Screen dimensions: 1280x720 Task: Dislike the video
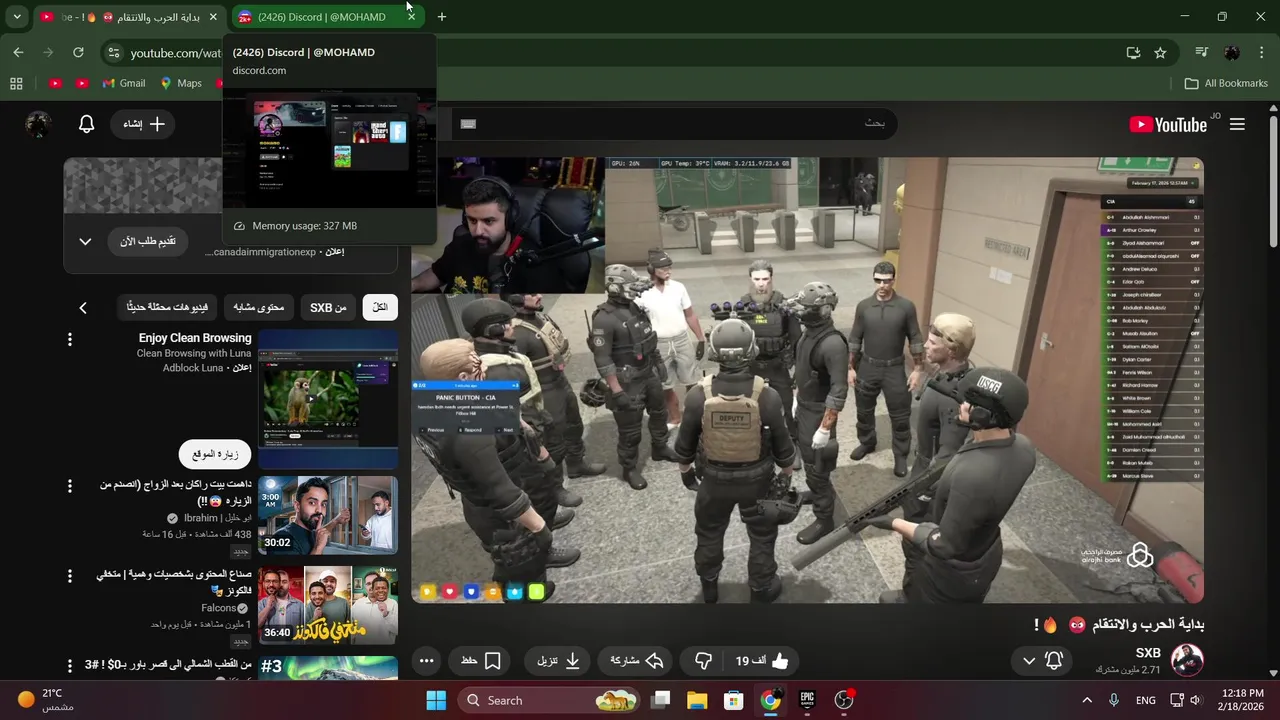point(703,661)
